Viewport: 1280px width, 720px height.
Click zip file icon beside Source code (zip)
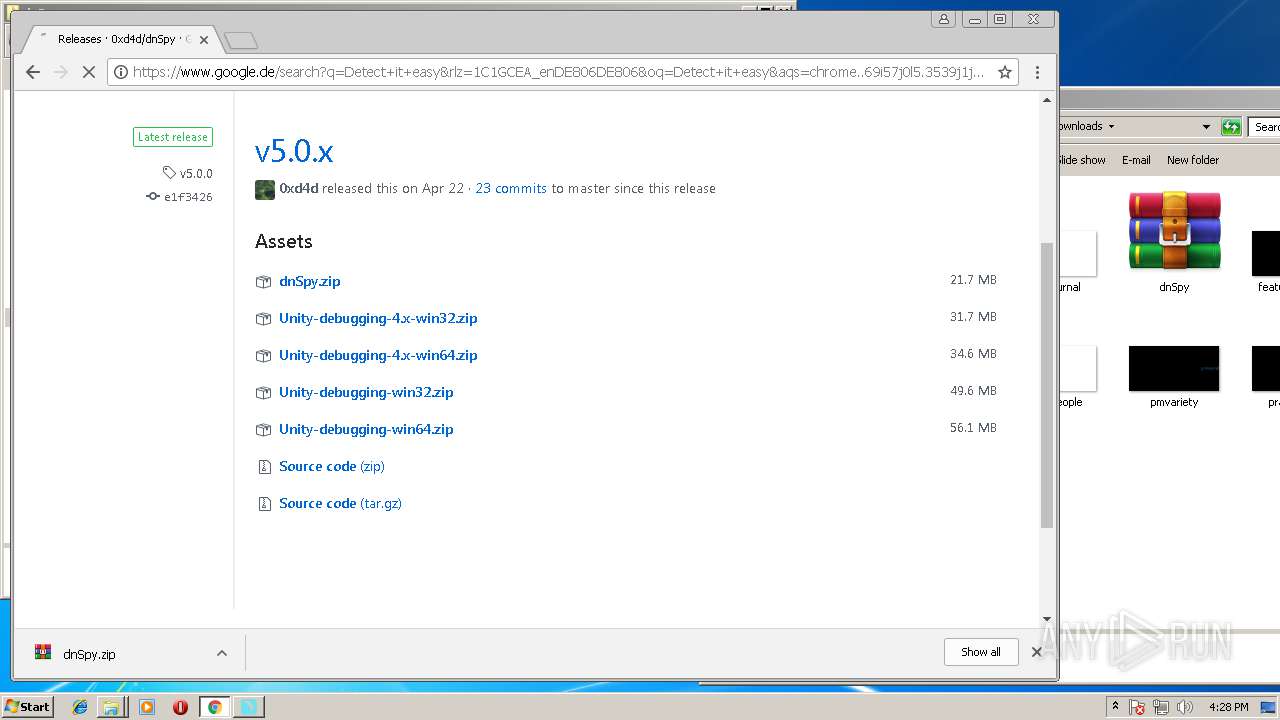coord(264,467)
